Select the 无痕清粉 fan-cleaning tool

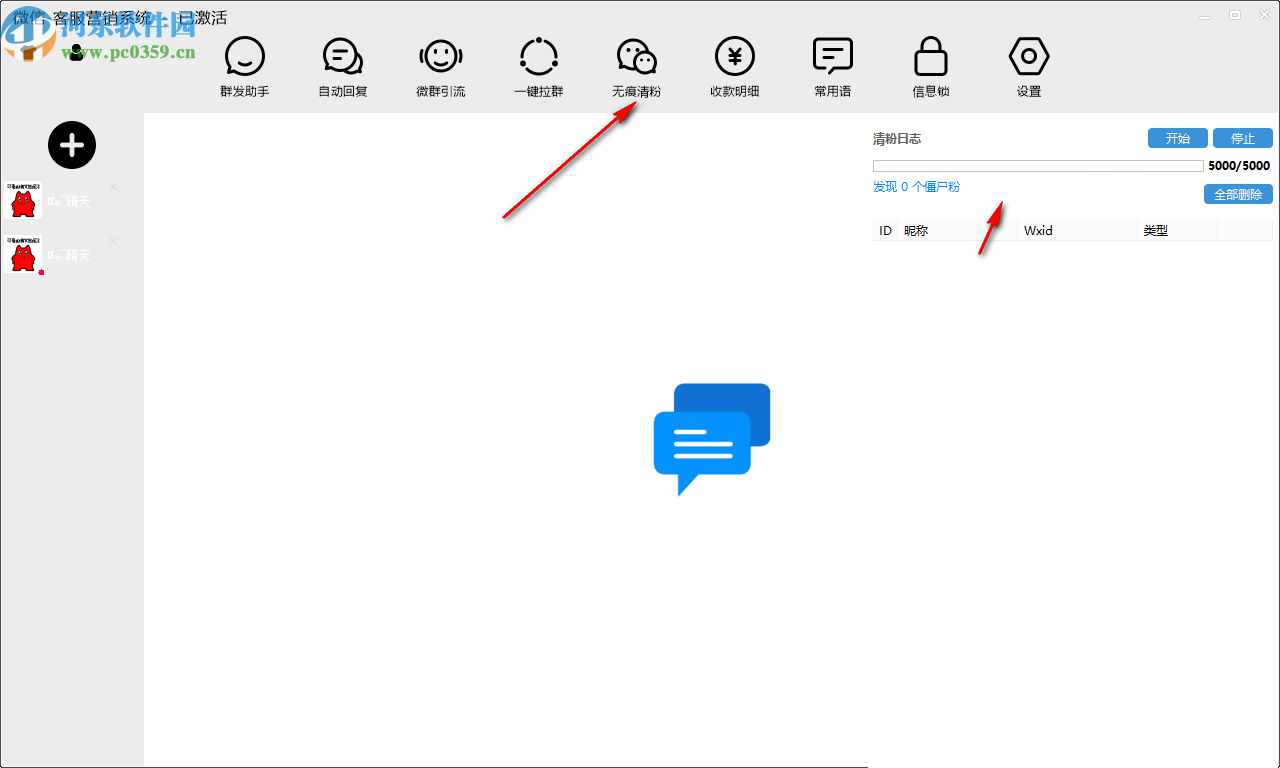(637, 67)
